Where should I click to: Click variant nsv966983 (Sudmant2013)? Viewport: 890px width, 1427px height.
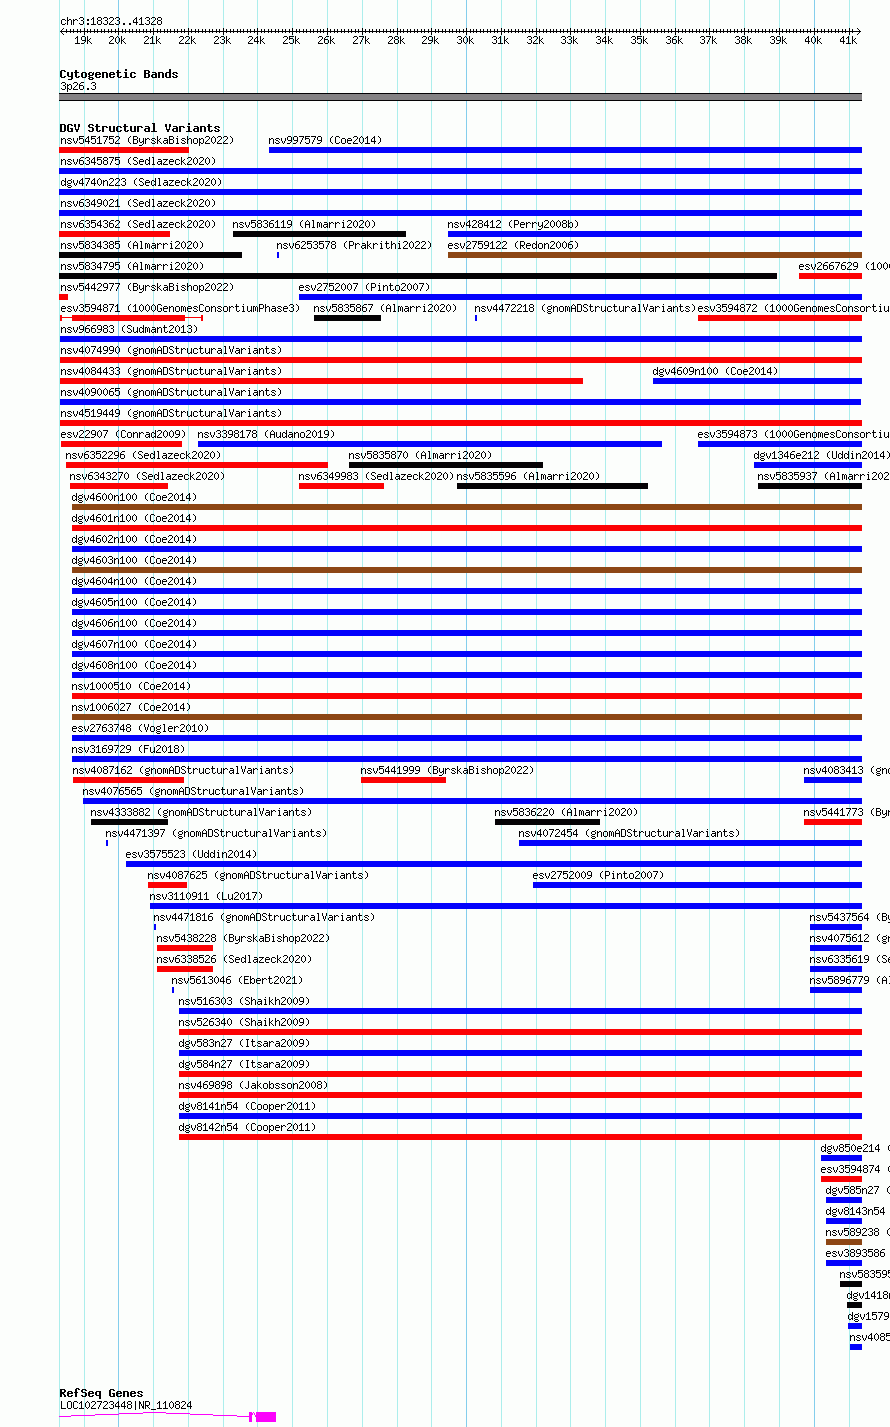460,339
